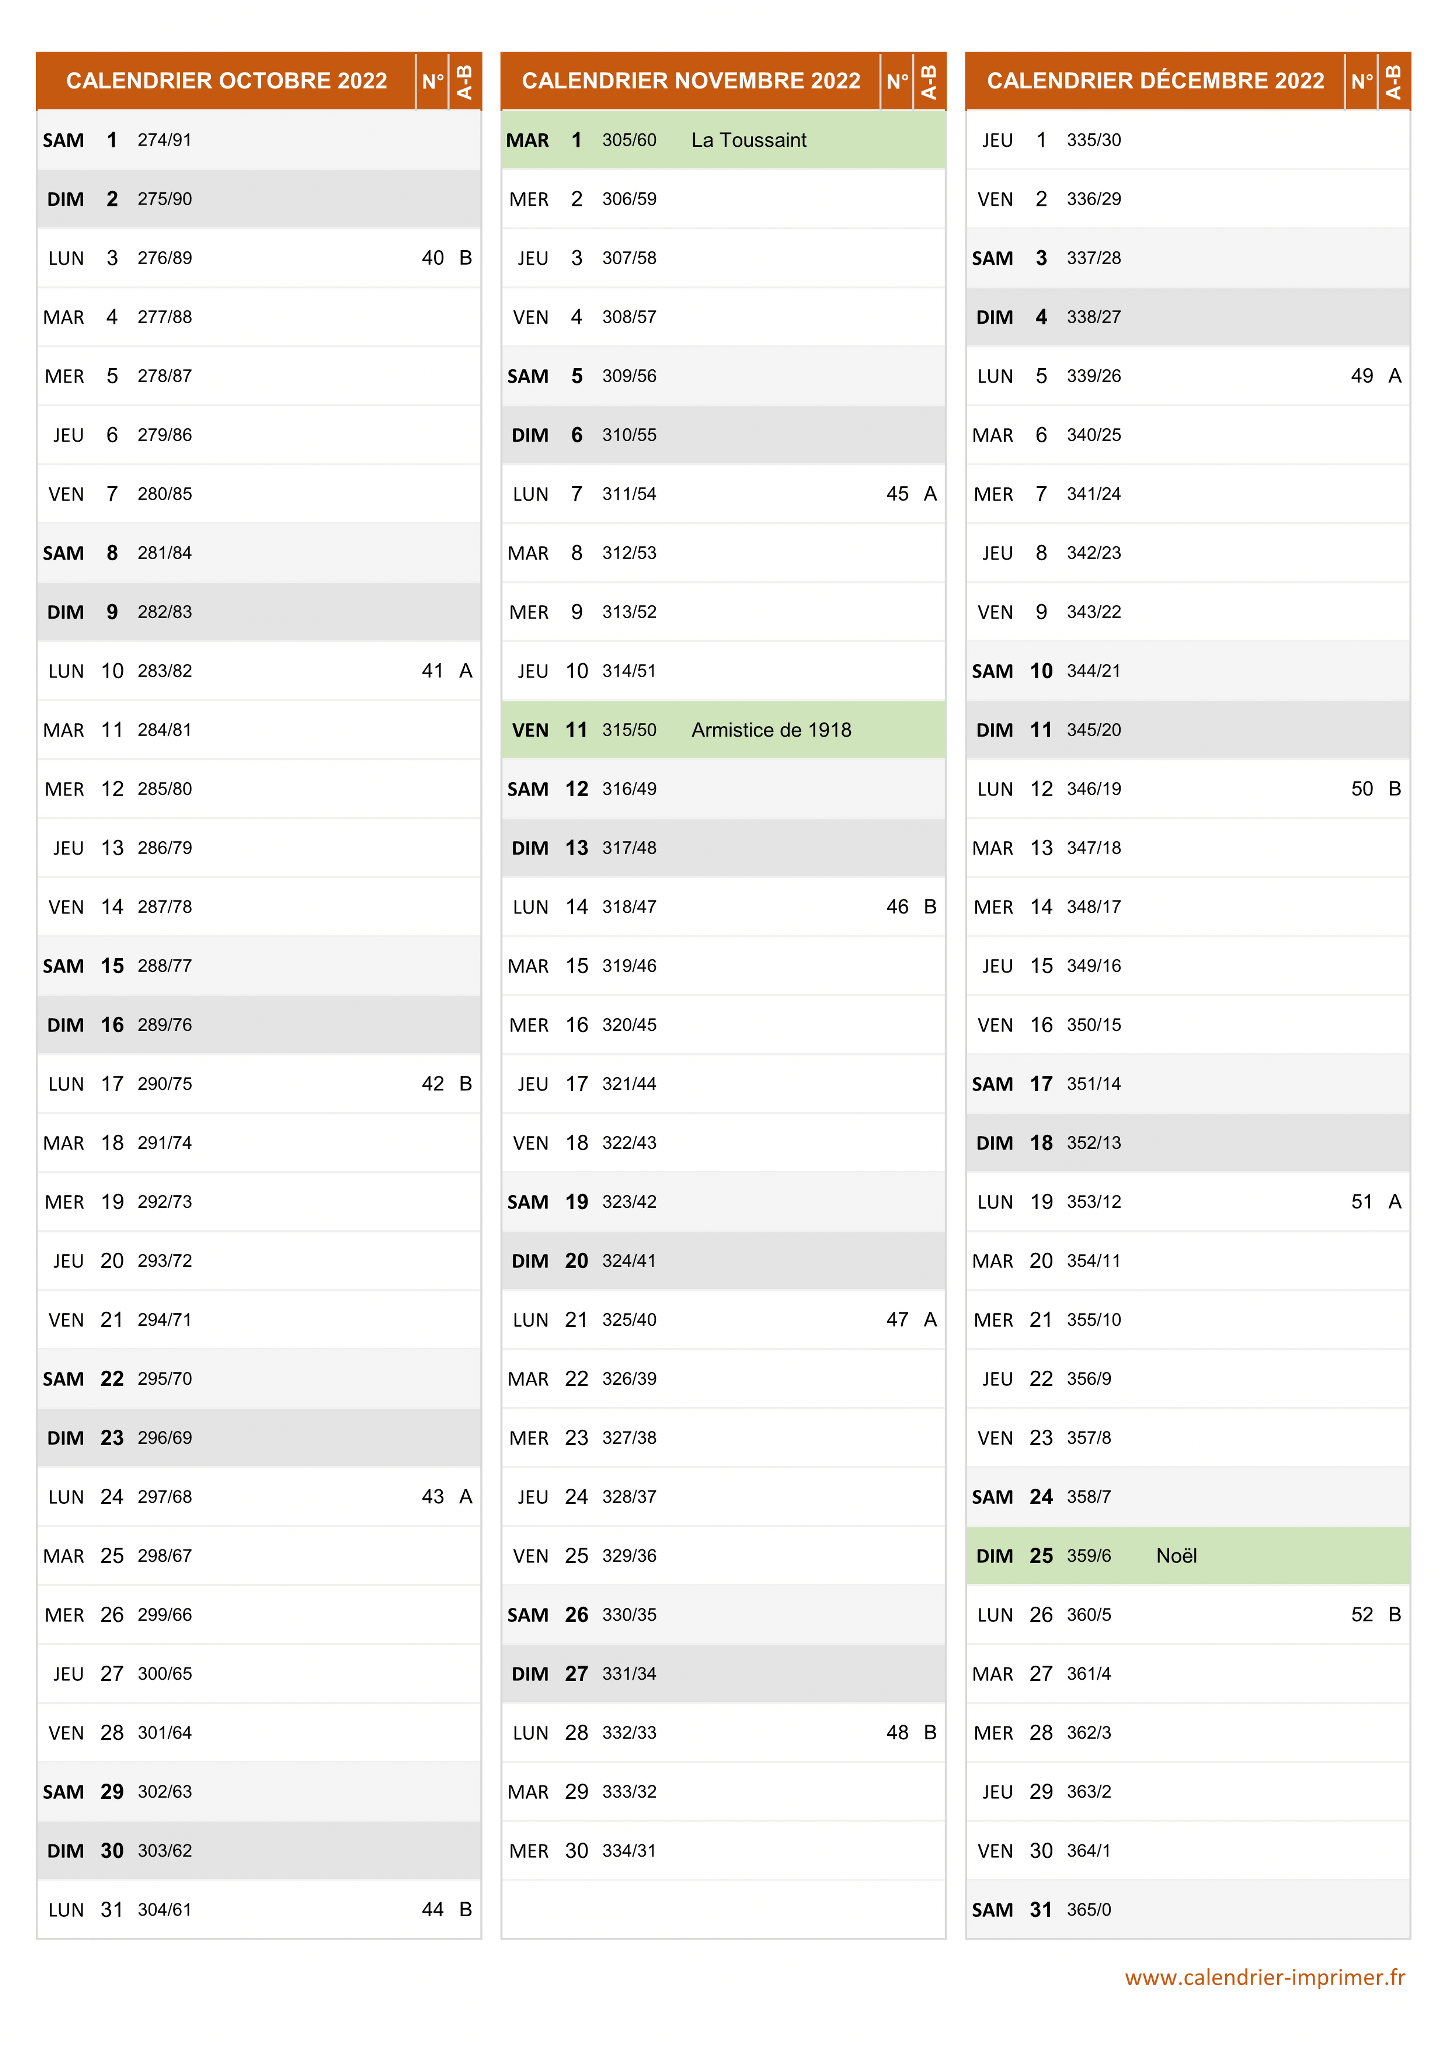Click the N° column header in October
Image resolution: width=1448 pixels, height=2048 pixels.
[x=432, y=81]
